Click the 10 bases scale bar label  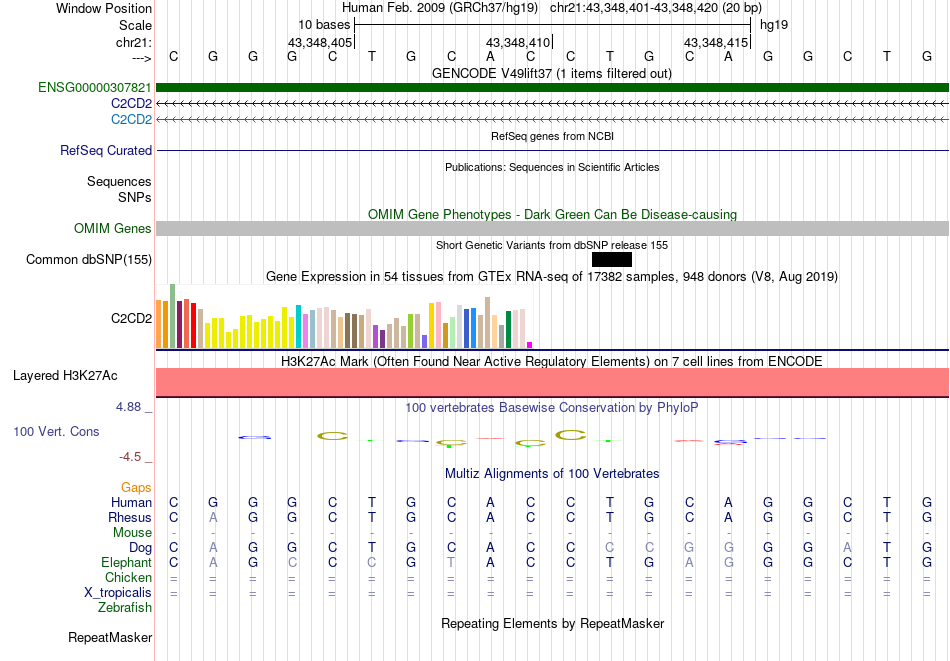pyautogui.click(x=324, y=25)
